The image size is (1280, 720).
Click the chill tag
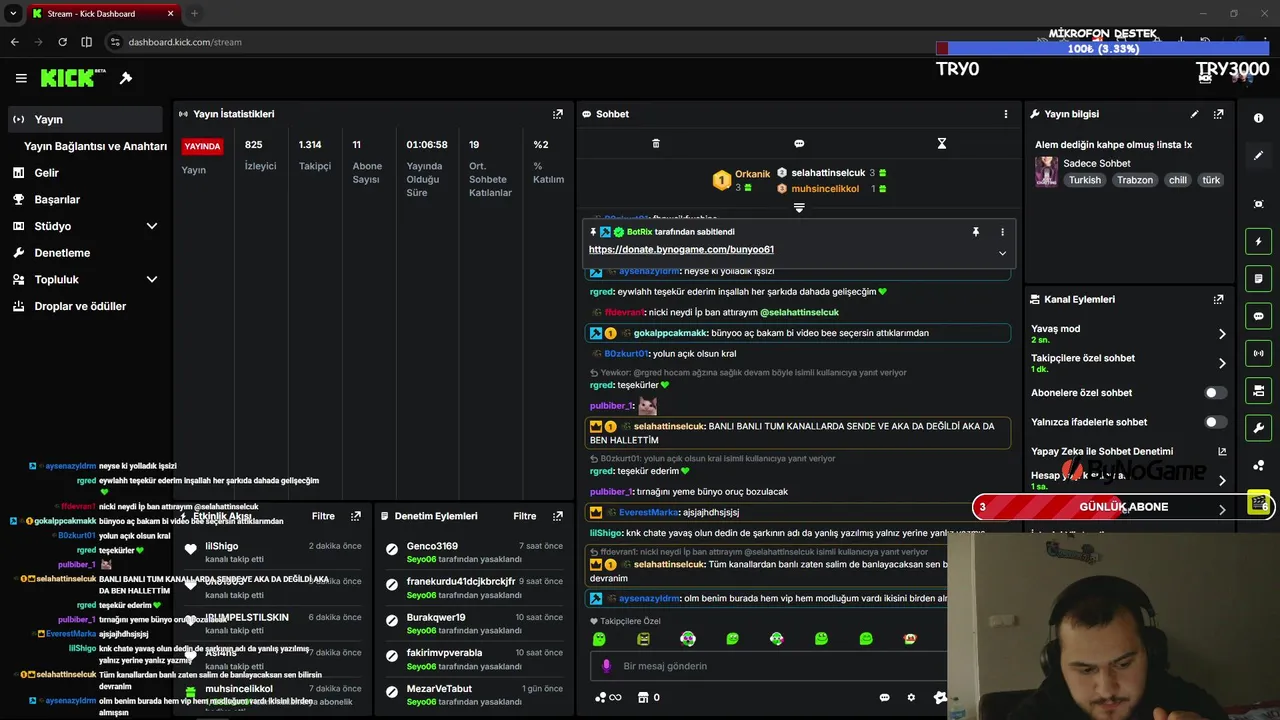tap(1177, 180)
